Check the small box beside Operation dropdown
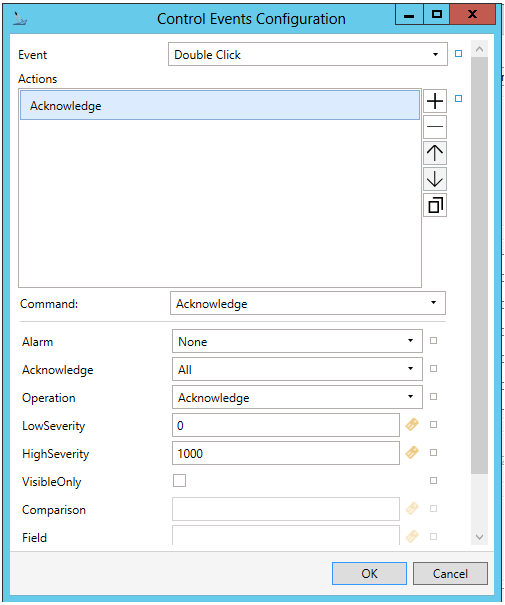 coord(433,397)
